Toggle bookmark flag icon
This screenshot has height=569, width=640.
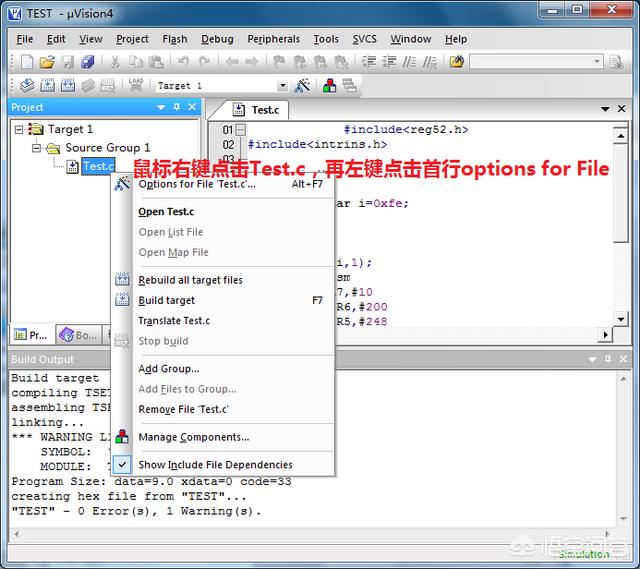279,62
